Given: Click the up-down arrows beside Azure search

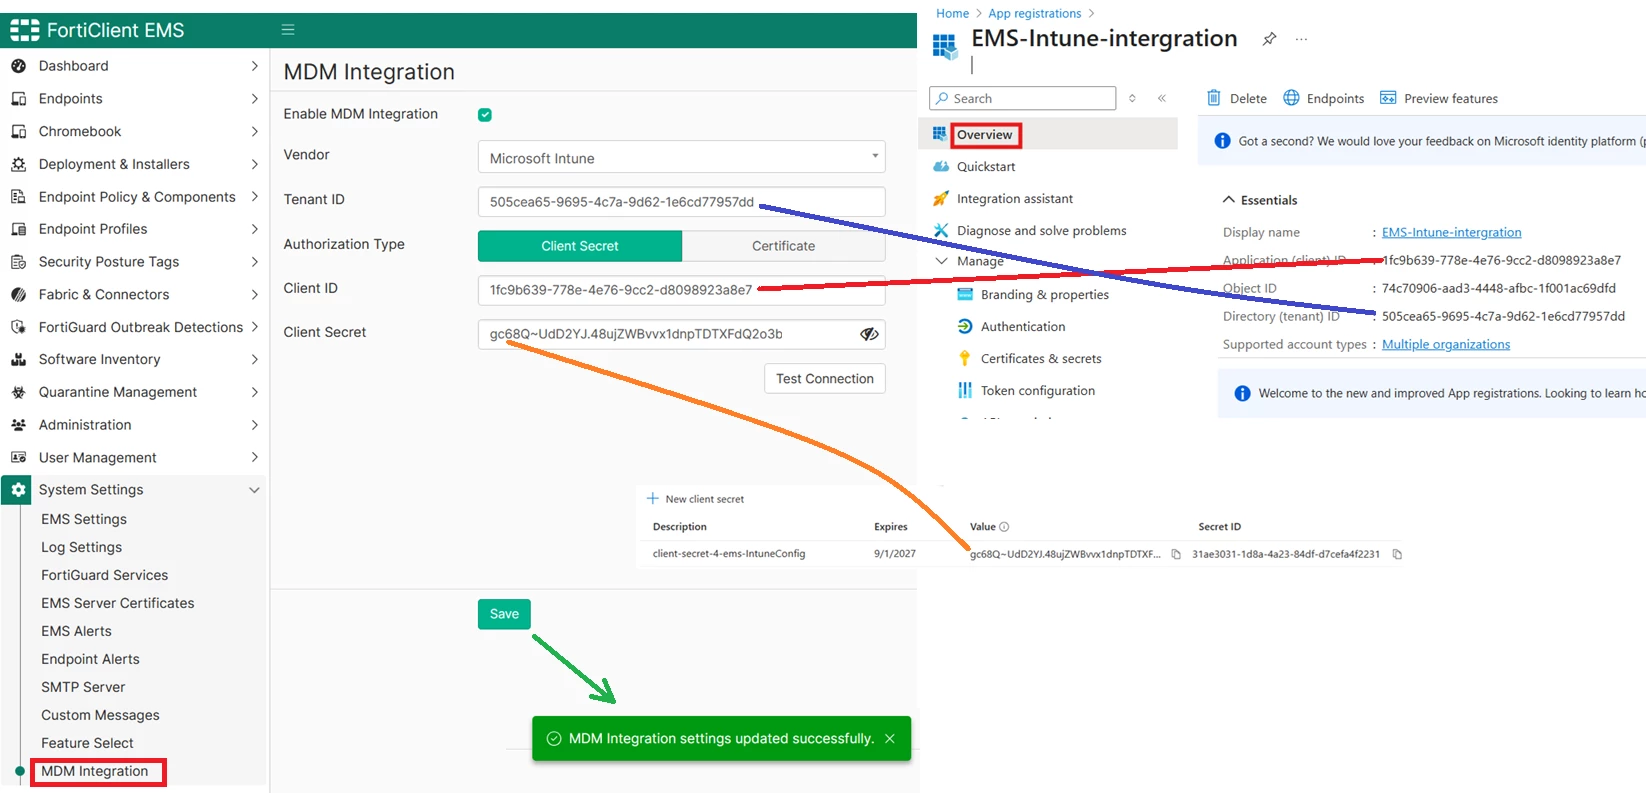Looking at the screenshot, I should [x=1132, y=98].
